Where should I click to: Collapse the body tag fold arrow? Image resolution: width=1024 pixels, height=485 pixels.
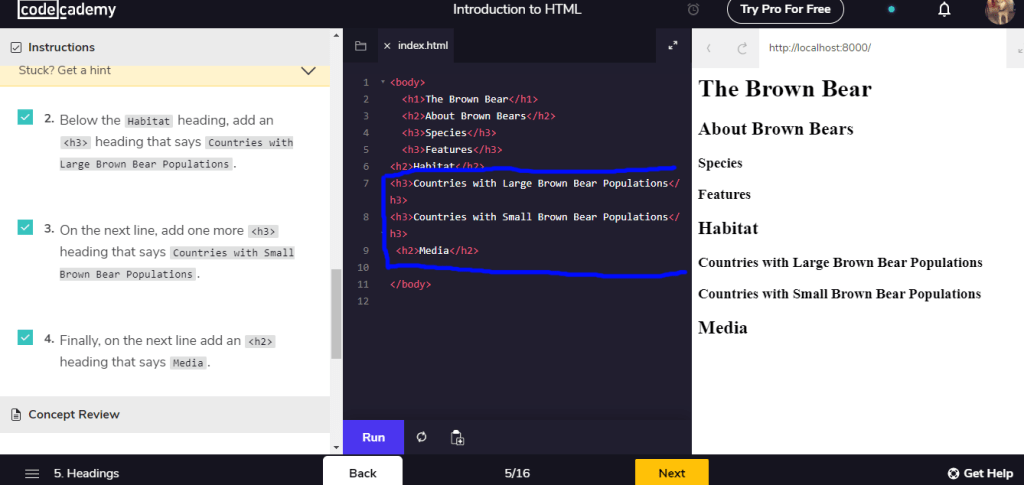coord(381,82)
